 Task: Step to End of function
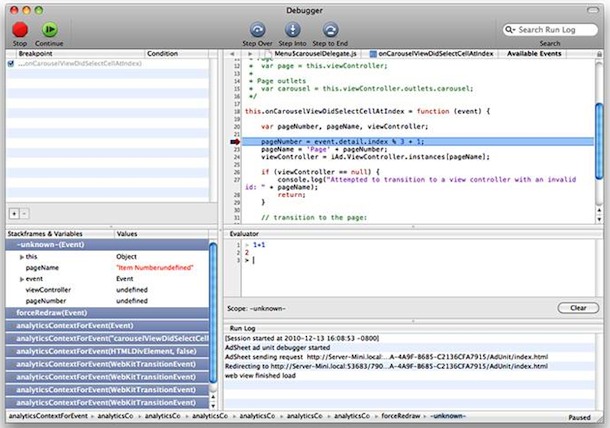(330, 30)
